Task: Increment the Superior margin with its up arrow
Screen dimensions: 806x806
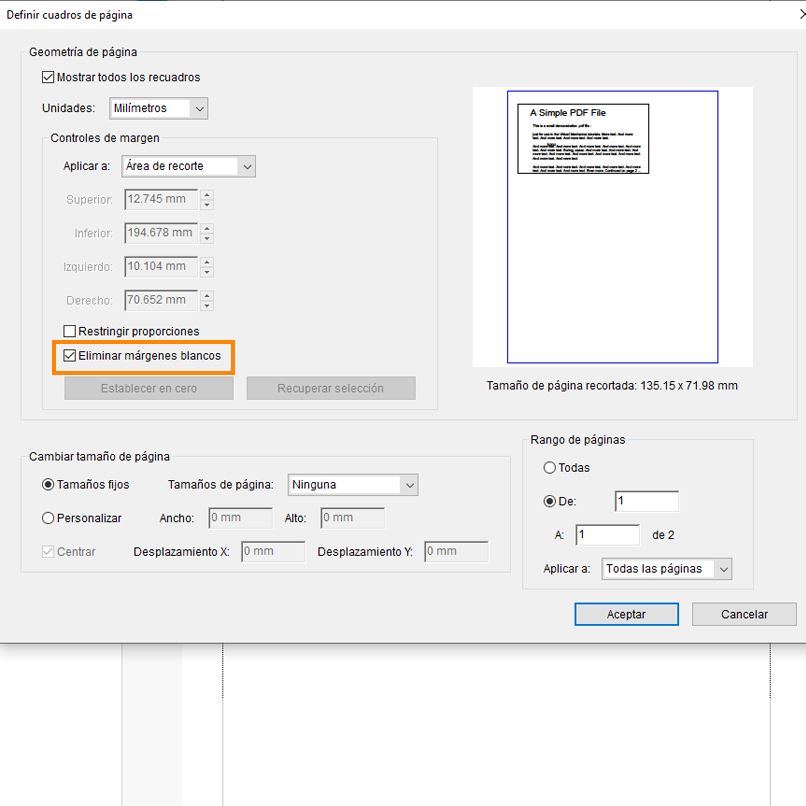Action: [x=206, y=195]
